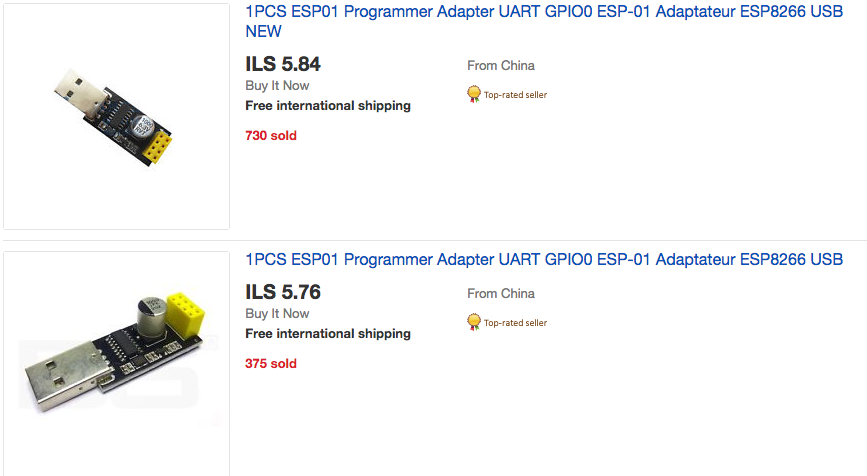Open the product photo of the 375-sold adapter
Viewport: 867px width, 476px height.
click(x=117, y=362)
